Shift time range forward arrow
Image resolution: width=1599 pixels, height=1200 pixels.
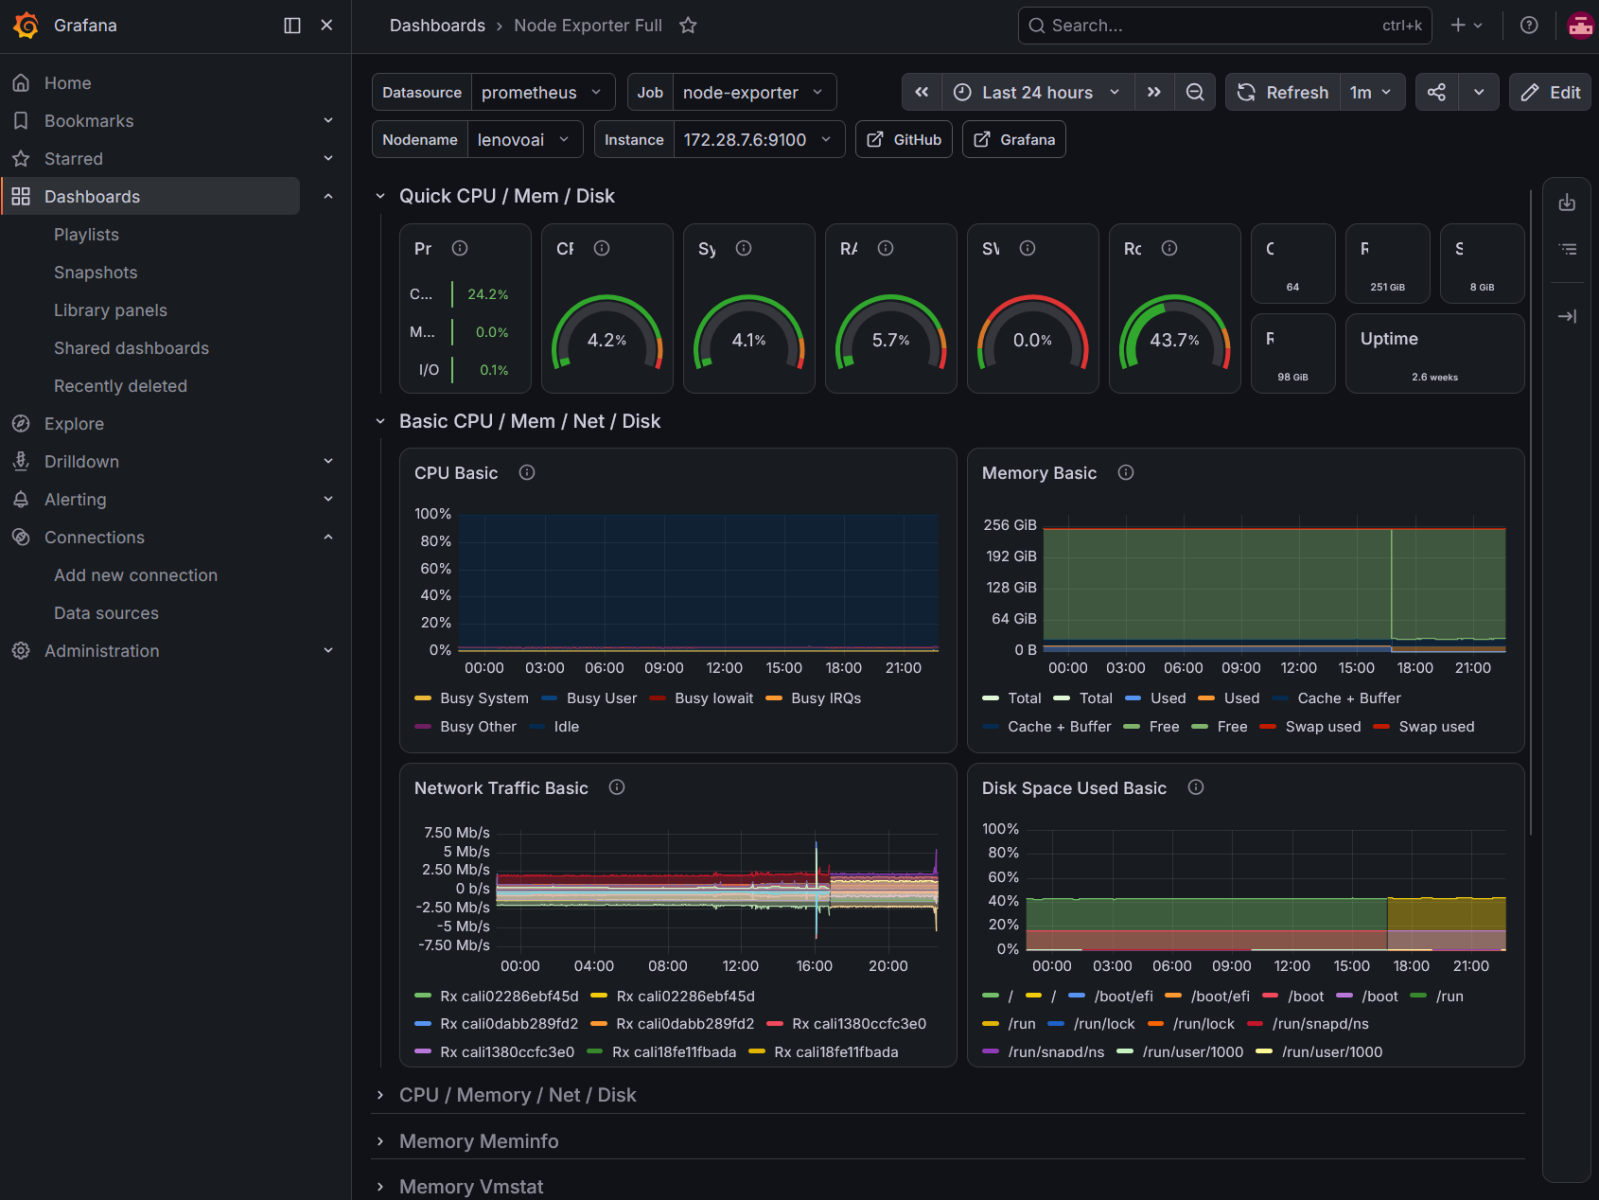pos(1154,92)
